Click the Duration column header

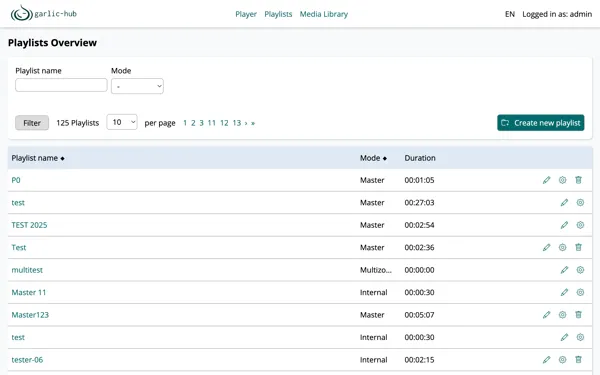click(420, 158)
